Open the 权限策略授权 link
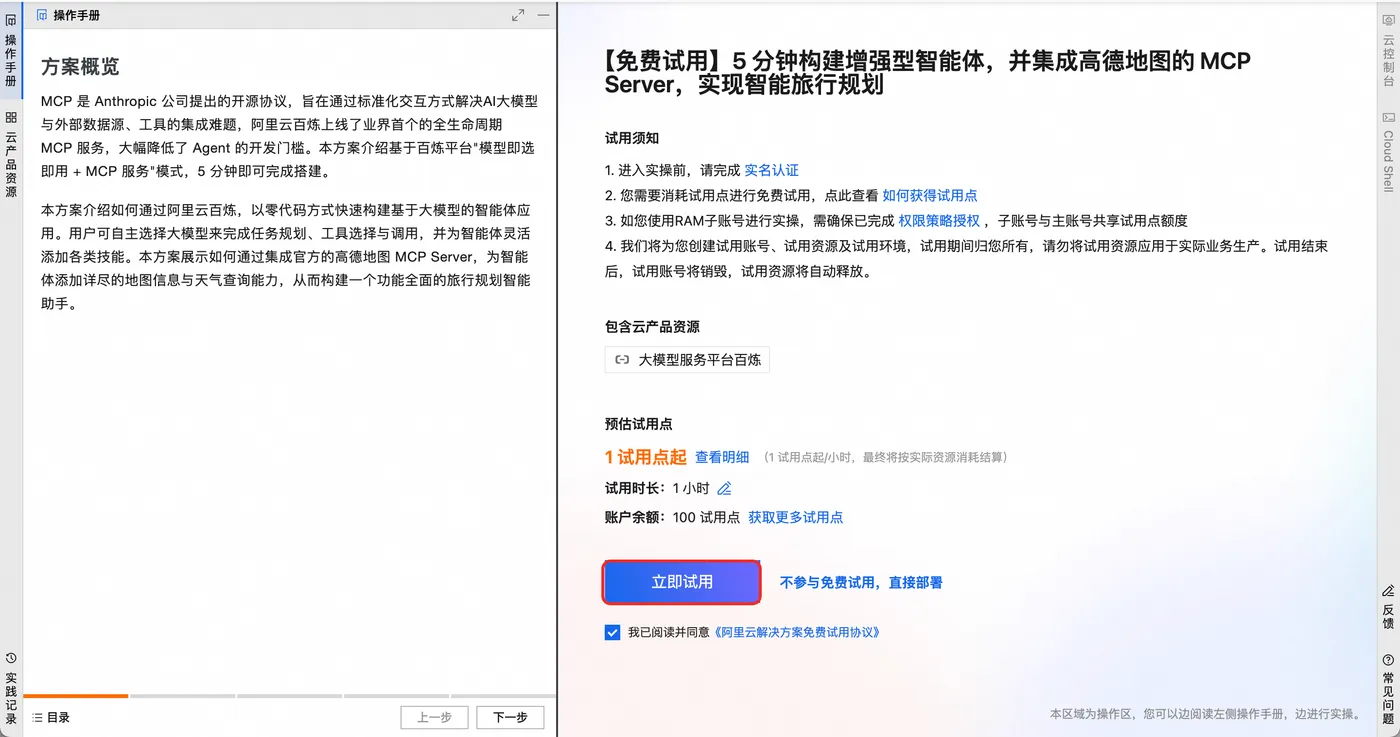The height and width of the screenshot is (737, 1400). 938,220
